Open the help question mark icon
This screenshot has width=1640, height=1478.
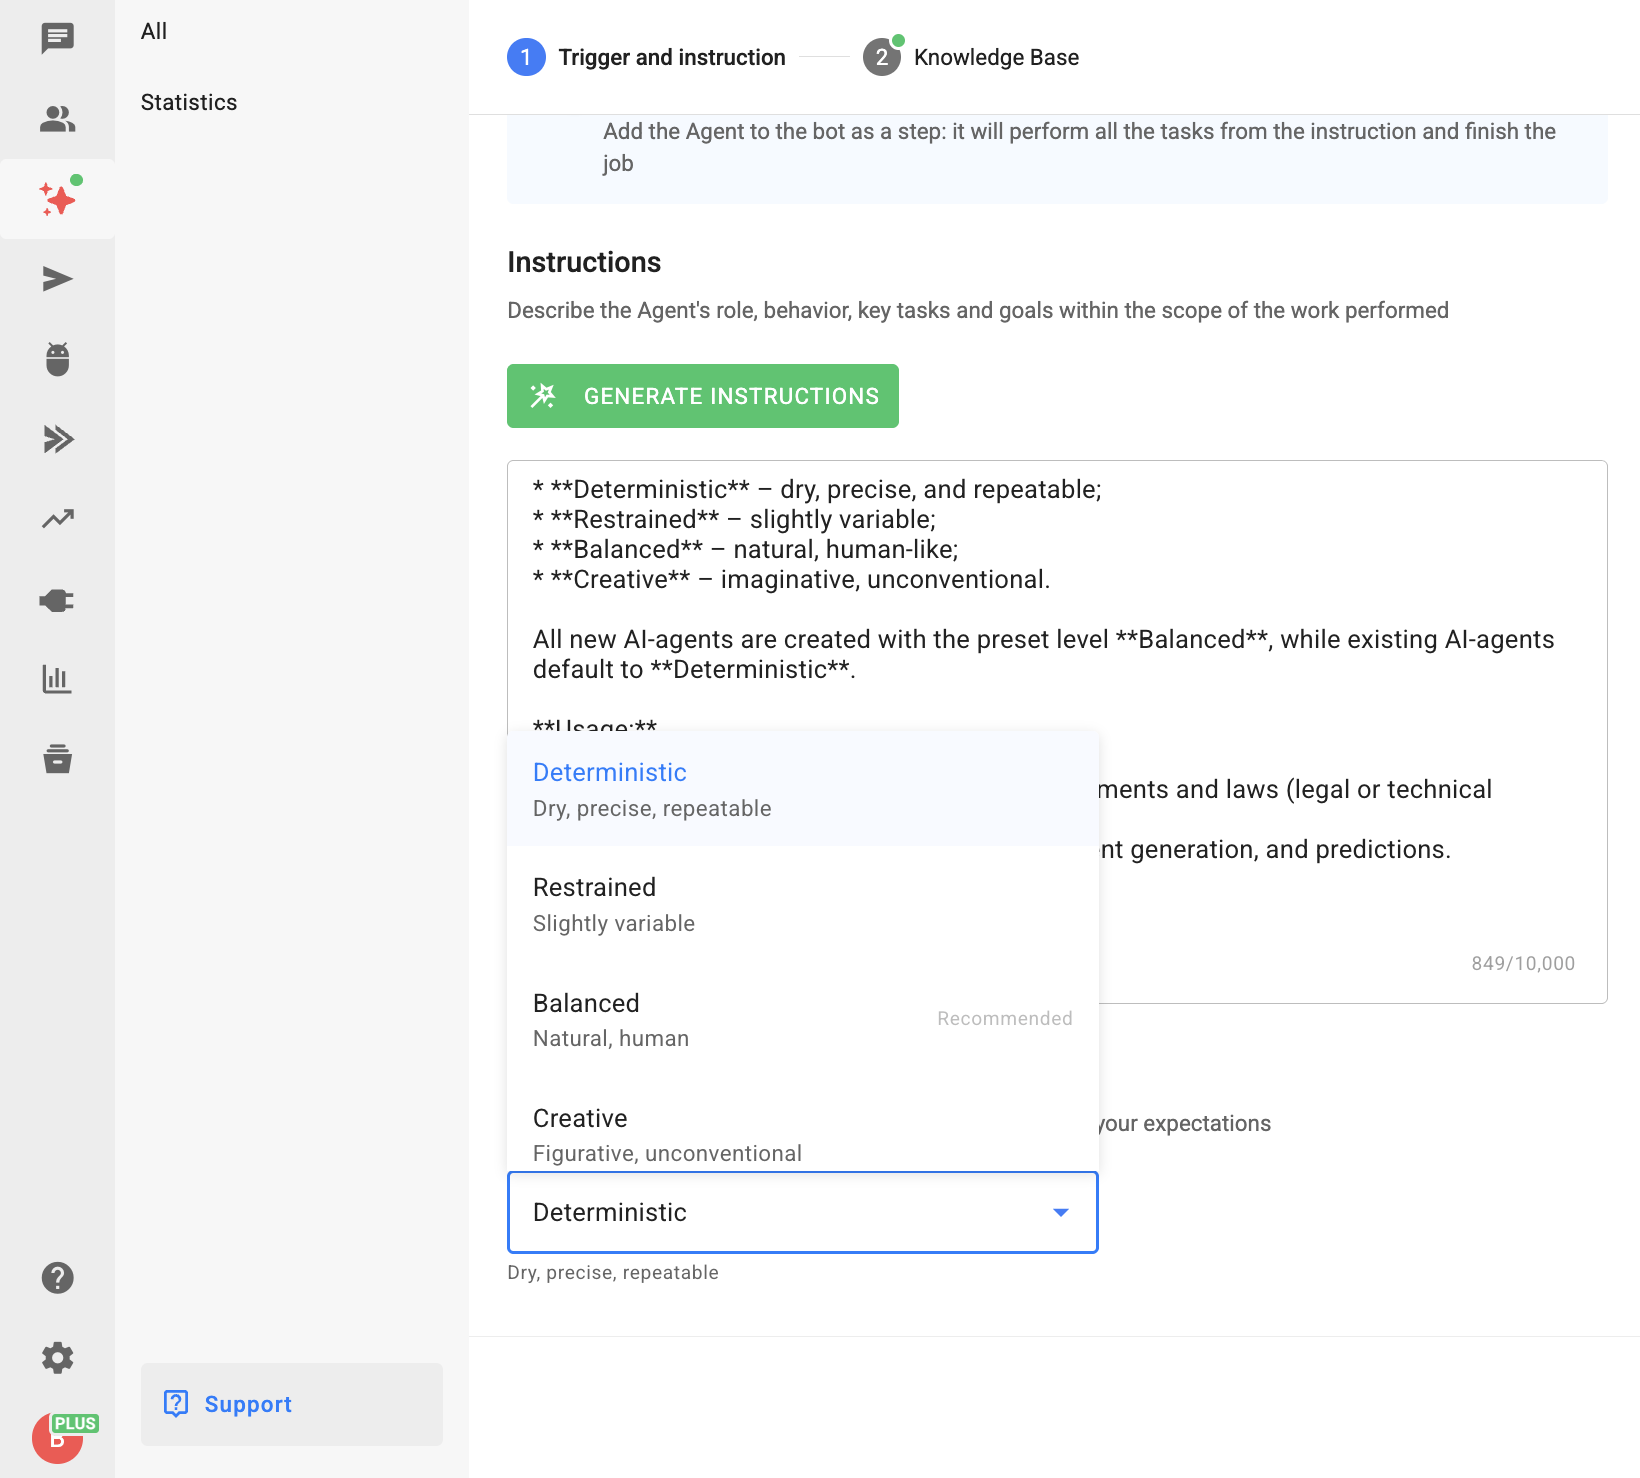(57, 1278)
